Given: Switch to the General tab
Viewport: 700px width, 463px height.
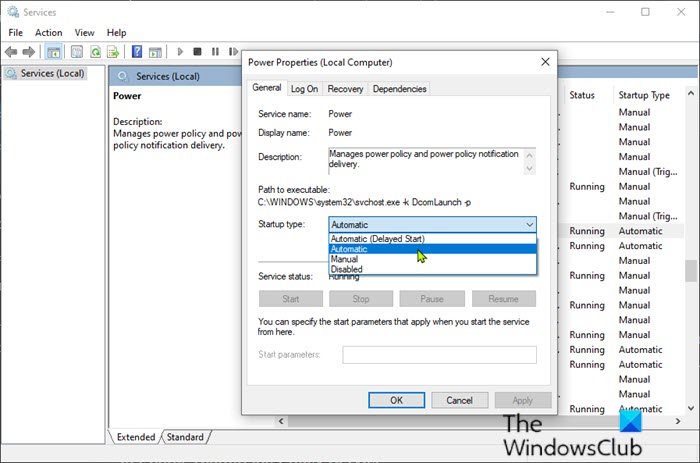Looking at the screenshot, I should tap(267, 88).
